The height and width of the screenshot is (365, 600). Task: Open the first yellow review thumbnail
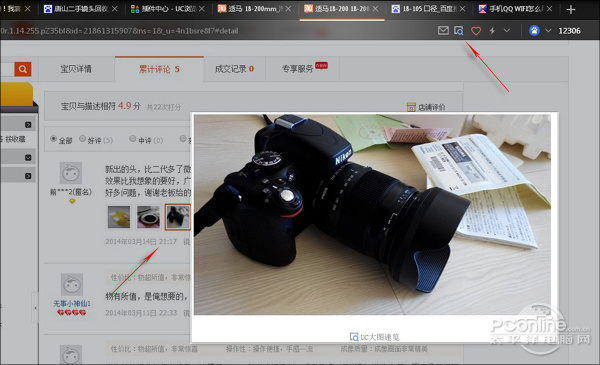pos(119,217)
